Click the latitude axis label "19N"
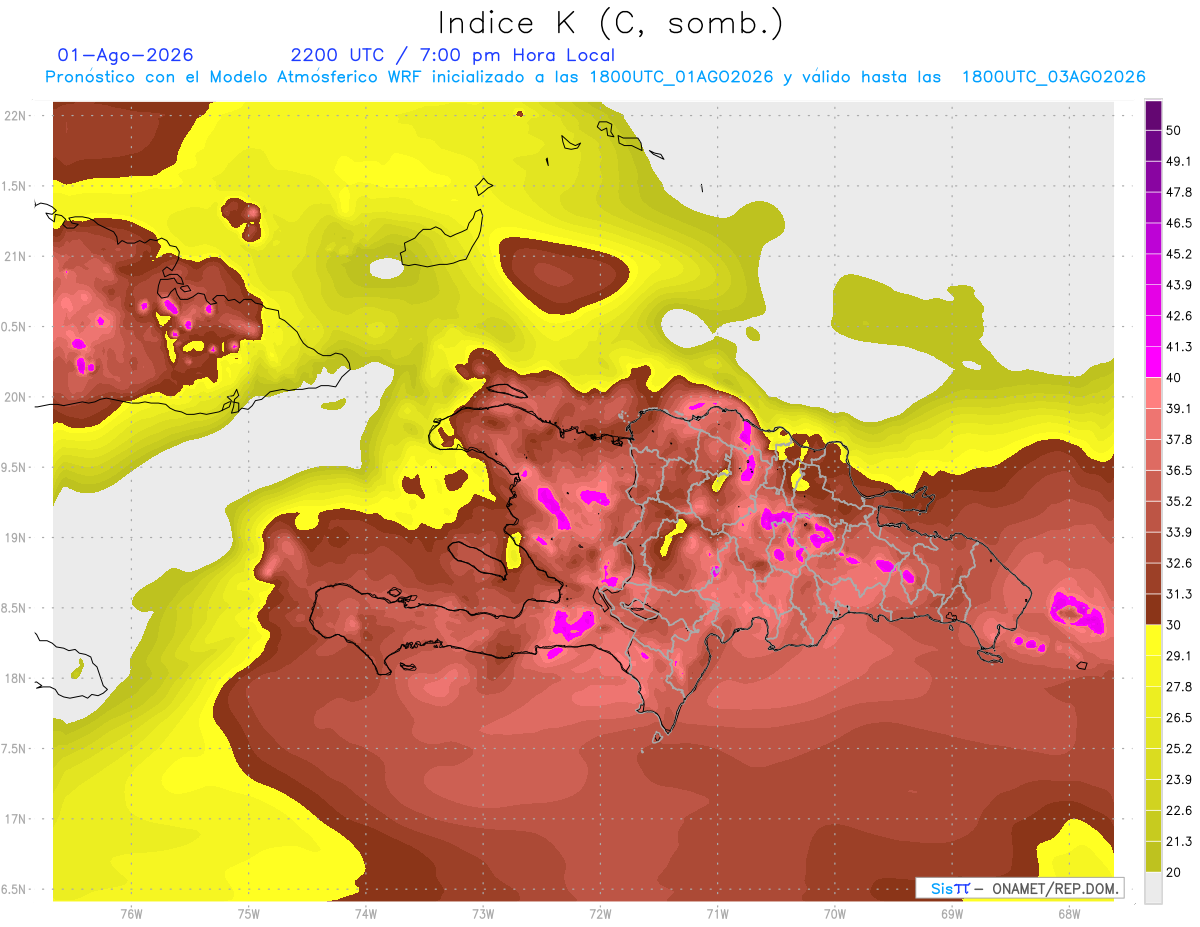The height and width of the screenshot is (927, 1200). [x=15, y=538]
